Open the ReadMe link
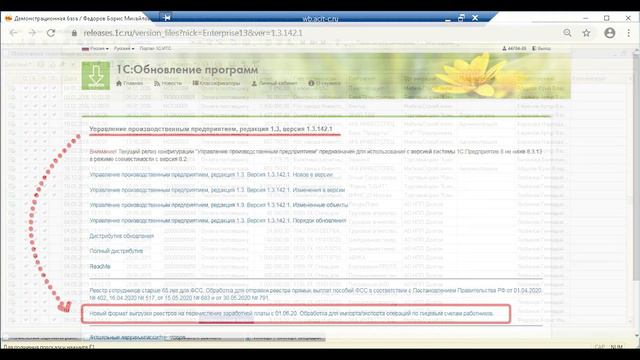 click(x=100, y=267)
